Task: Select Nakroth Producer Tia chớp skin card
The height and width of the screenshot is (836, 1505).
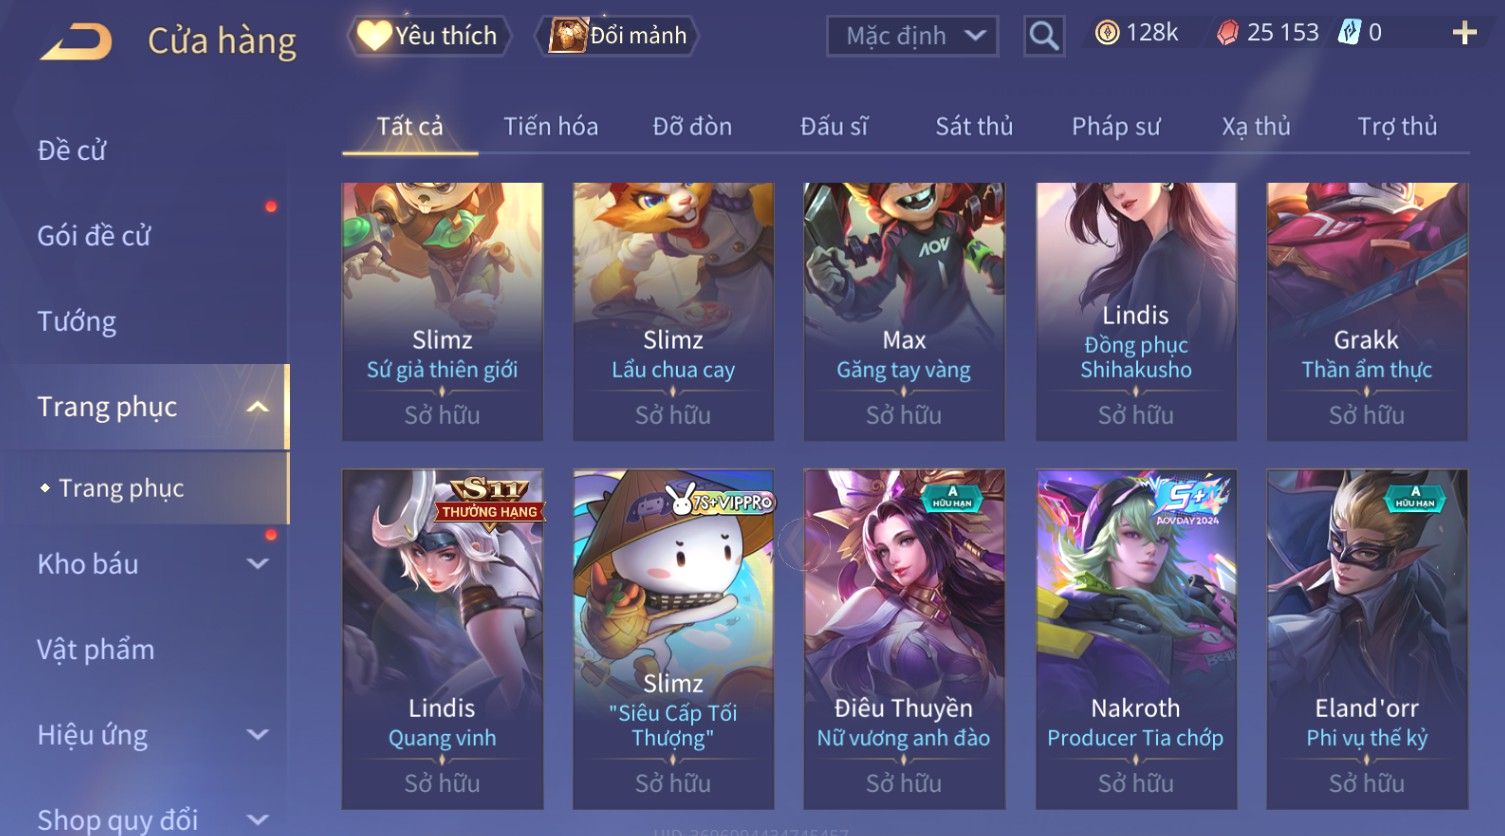Action: pyautogui.click(x=1136, y=639)
